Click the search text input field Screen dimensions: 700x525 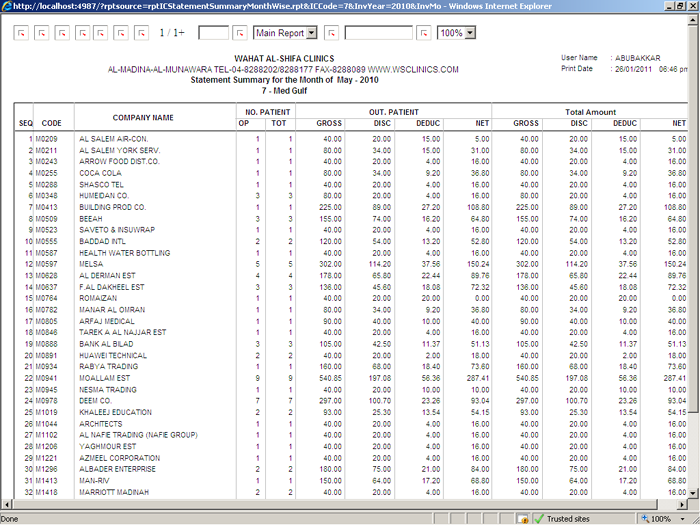click(x=379, y=33)
